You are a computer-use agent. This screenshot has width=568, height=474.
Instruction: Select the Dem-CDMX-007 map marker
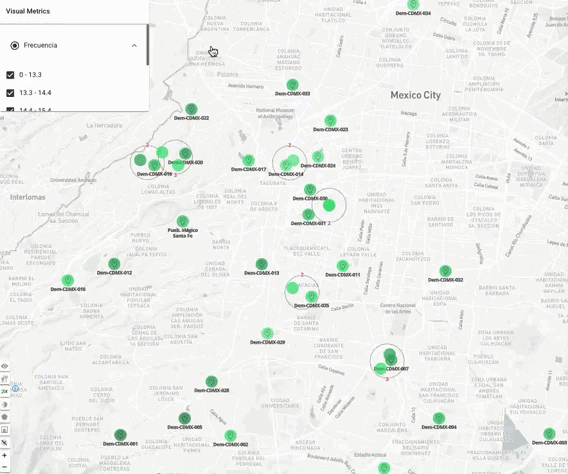coord(390,360)
